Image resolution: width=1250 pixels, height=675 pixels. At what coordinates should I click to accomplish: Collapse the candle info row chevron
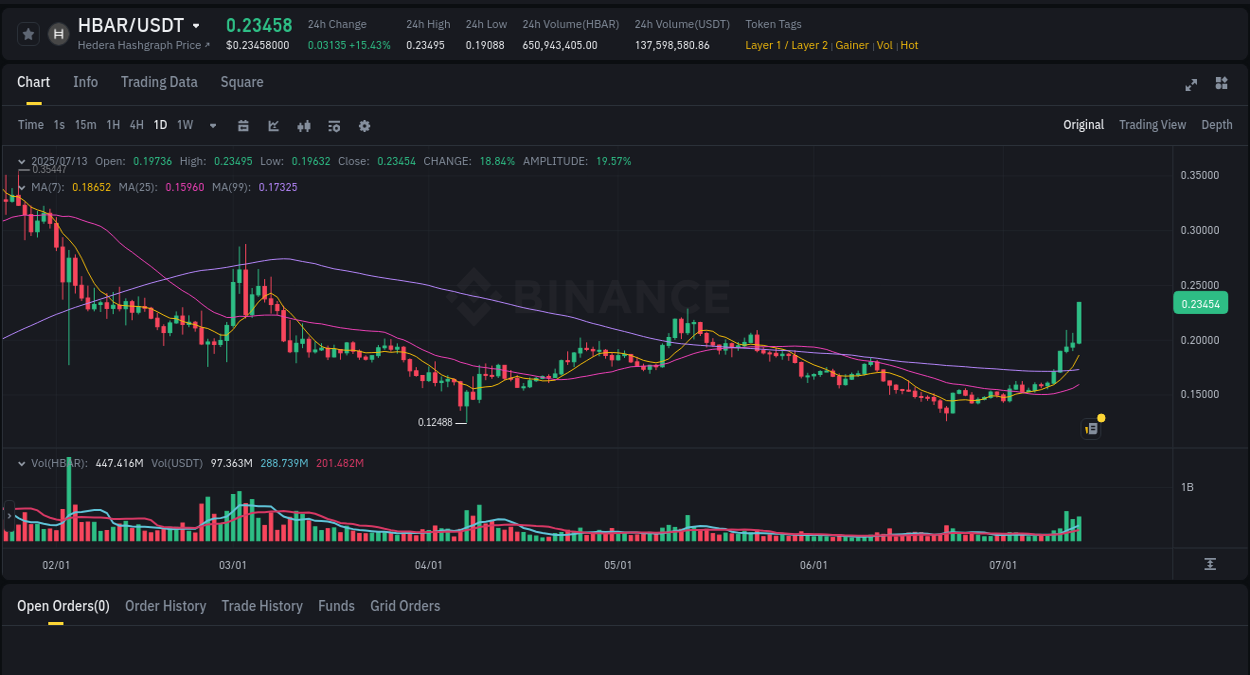click(x=21, y=160)
